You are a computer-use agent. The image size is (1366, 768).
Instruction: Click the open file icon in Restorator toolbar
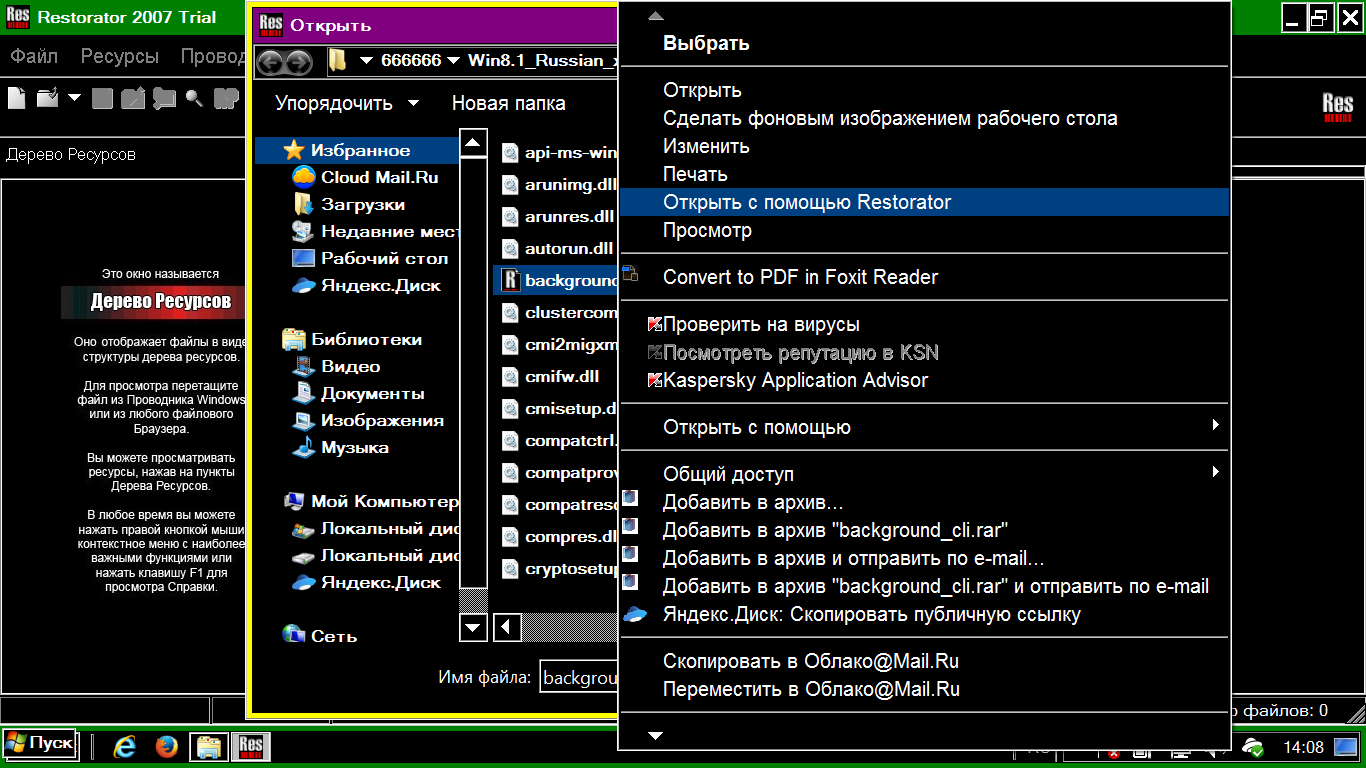point(47,98)
